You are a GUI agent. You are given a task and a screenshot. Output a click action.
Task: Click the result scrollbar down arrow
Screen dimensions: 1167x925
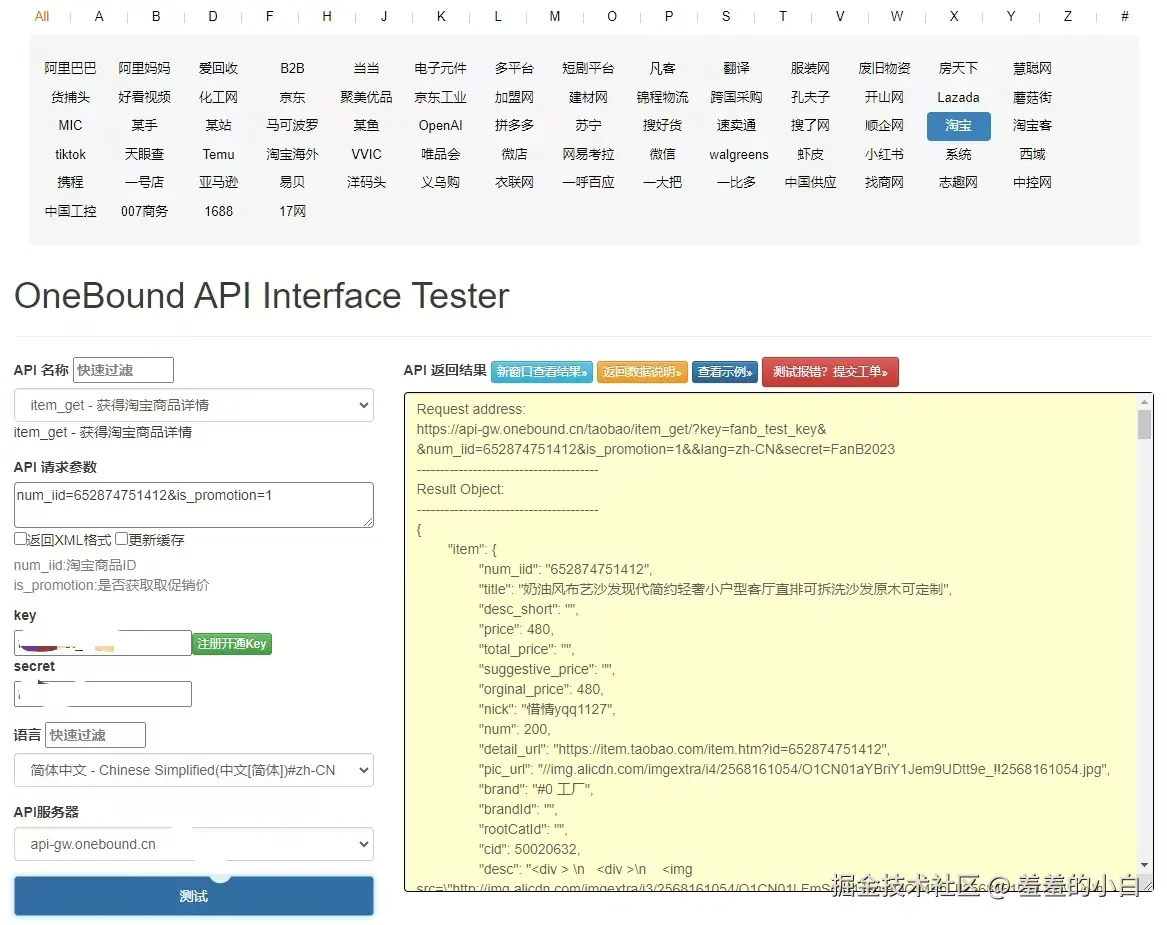point(1144,865)
